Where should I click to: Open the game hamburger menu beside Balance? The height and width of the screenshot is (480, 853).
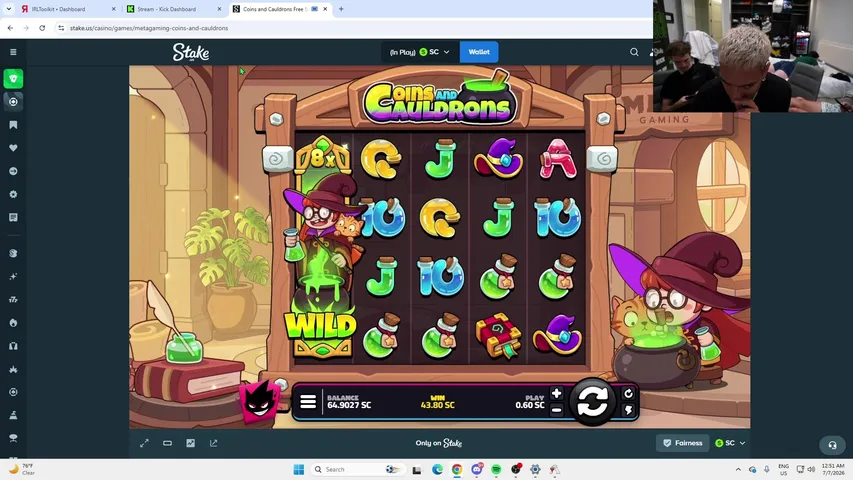[308, 402]
